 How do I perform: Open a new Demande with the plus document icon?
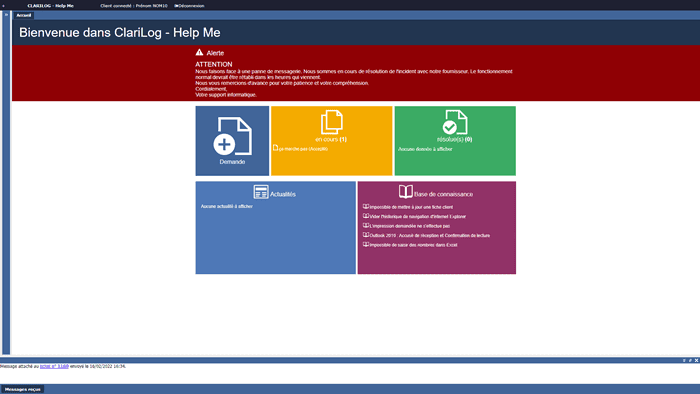232,136
